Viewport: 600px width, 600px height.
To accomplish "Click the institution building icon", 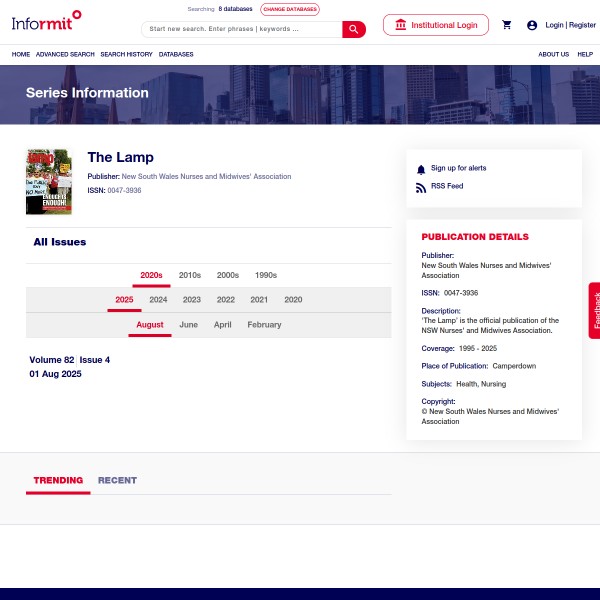I will click(x=401, y=25).
